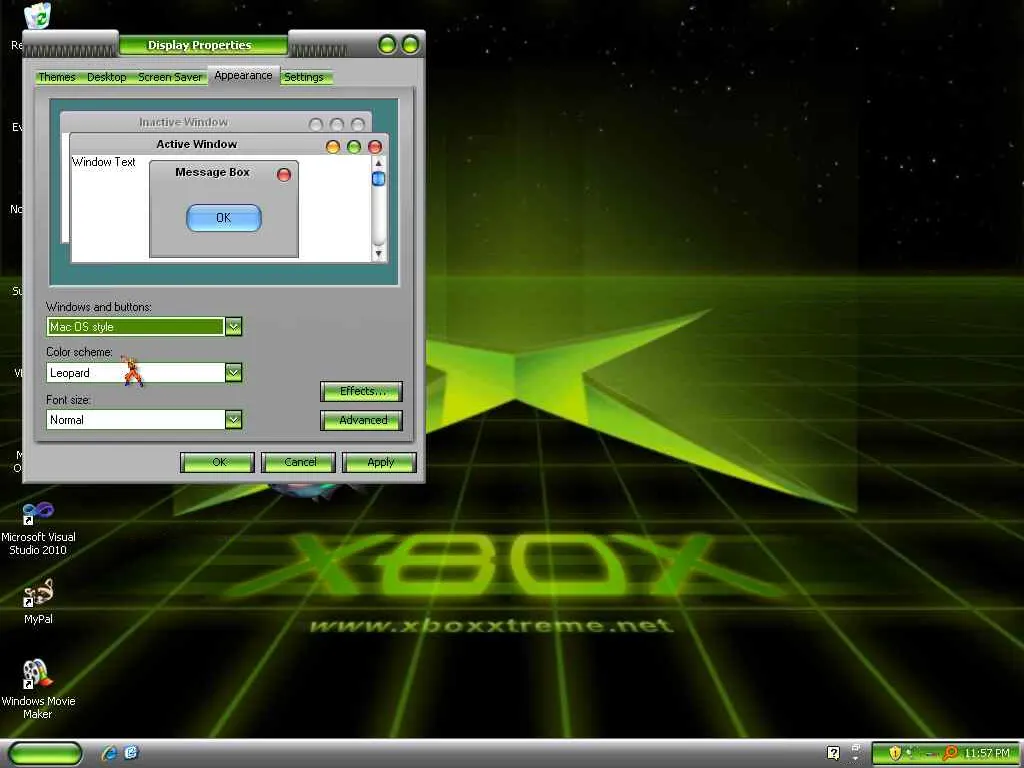Screen dimensions: 1024x768
Task: Open the Windows and buttons dropdown arrow
Action: point(233,327)
